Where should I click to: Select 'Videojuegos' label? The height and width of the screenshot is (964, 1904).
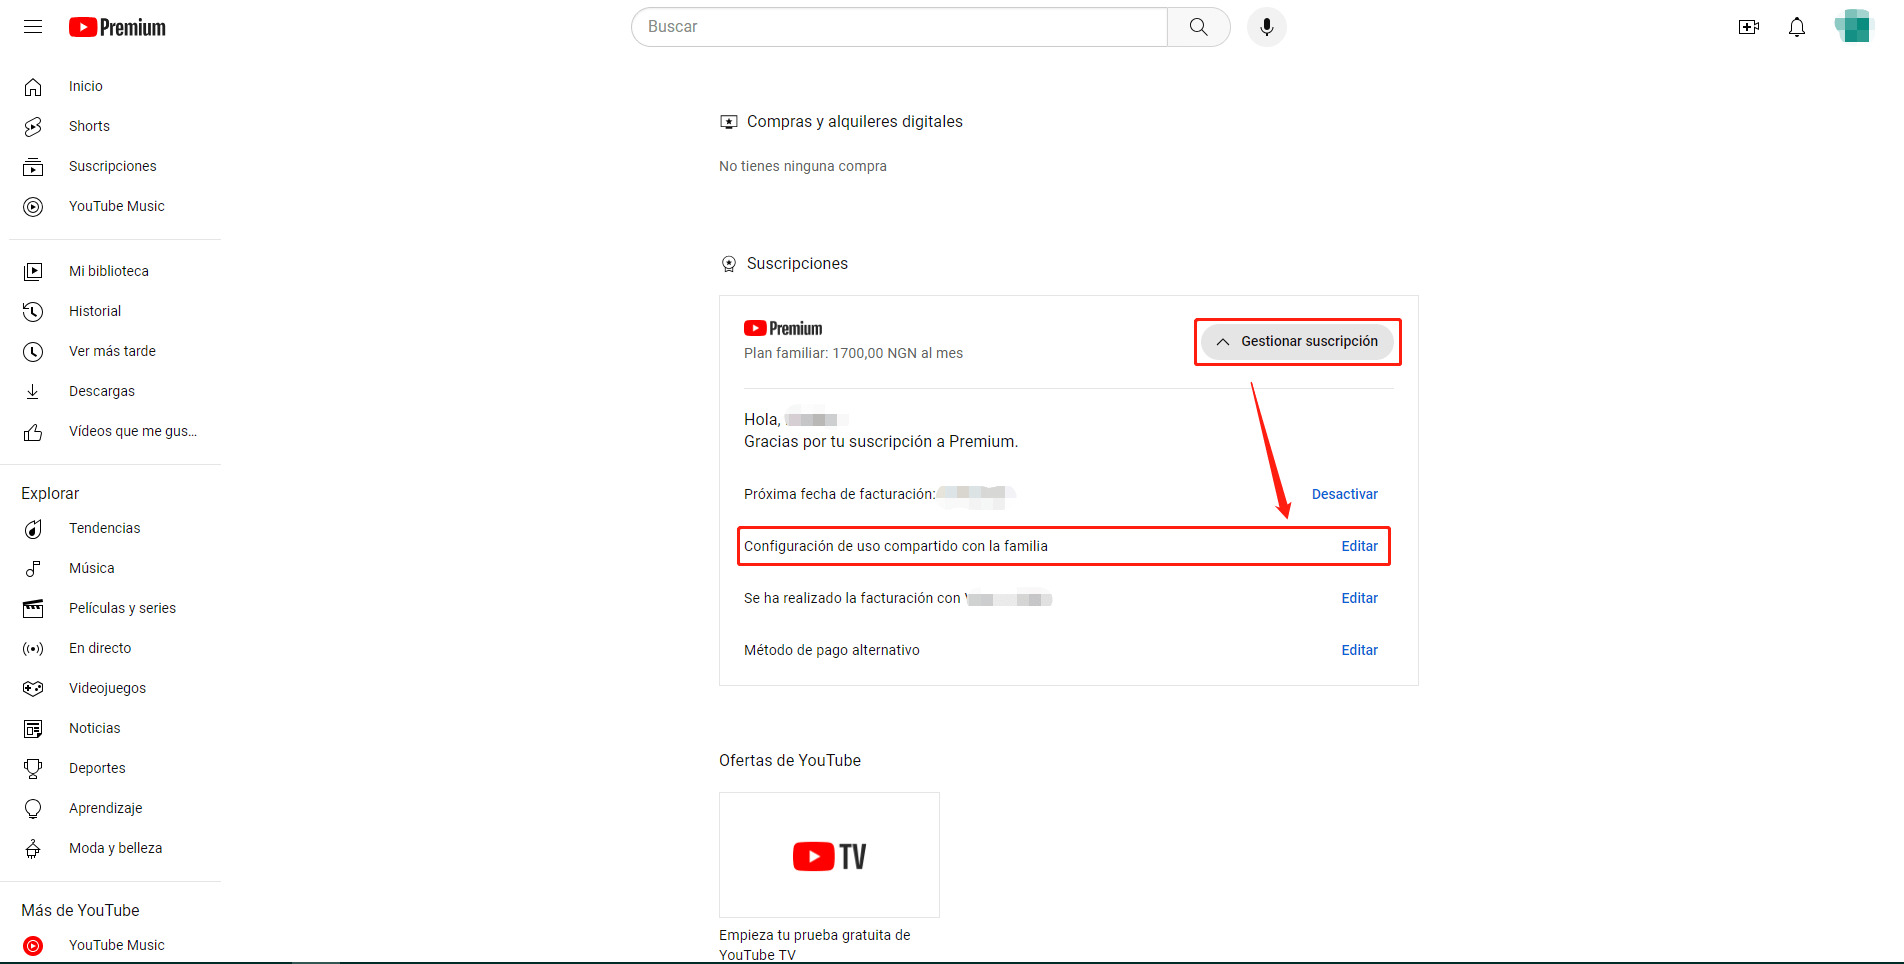(x=107, y=688)
